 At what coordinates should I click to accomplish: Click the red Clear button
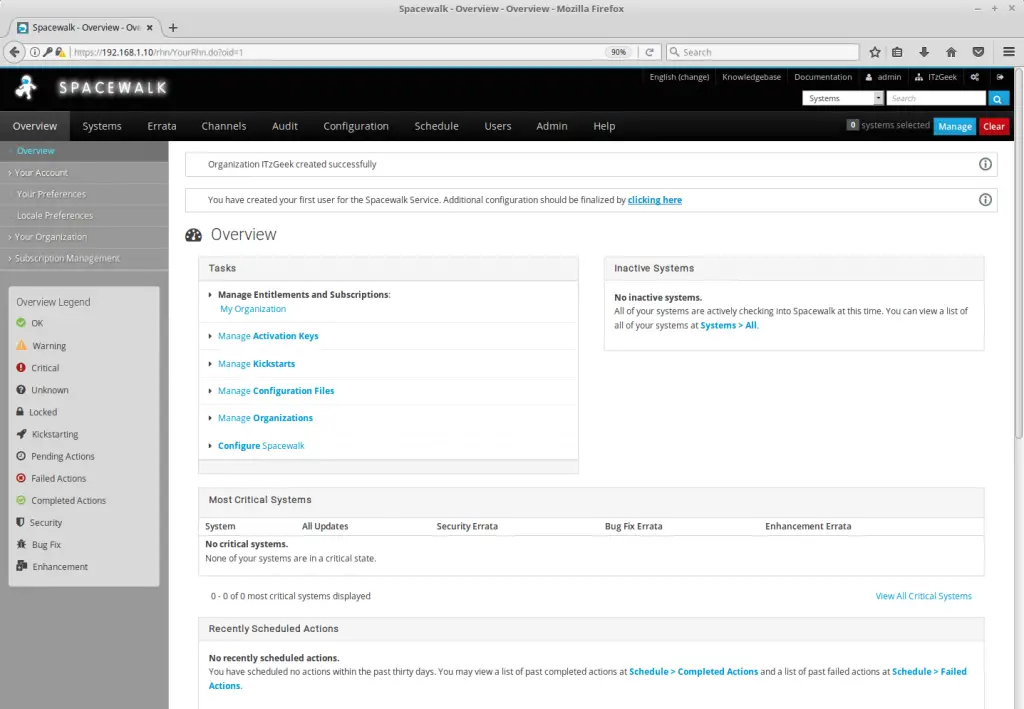click(x=994, y=127)
